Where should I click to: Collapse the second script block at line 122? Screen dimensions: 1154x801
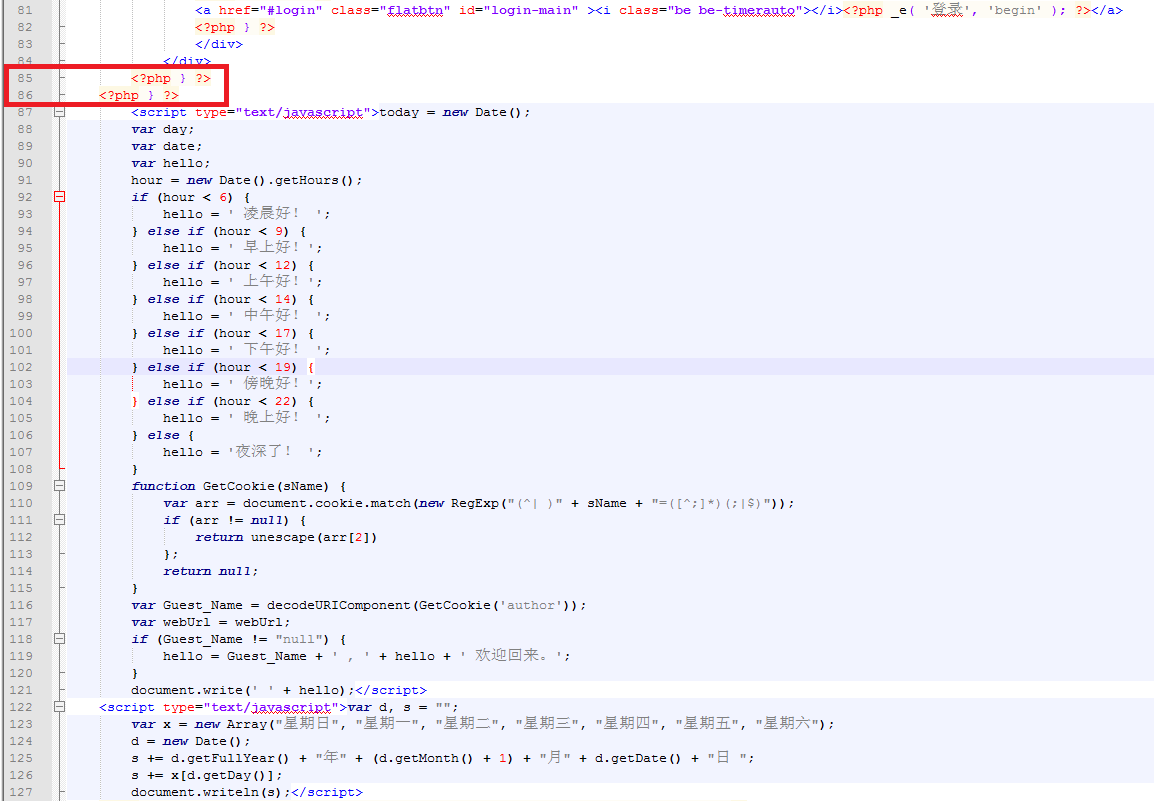tap(59, 707)
